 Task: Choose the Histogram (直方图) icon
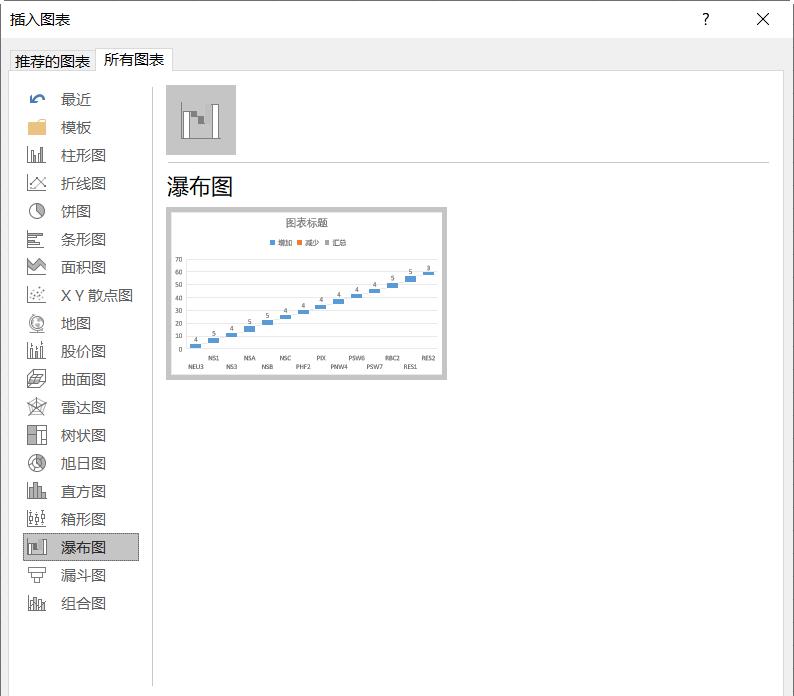pos(36,491)
